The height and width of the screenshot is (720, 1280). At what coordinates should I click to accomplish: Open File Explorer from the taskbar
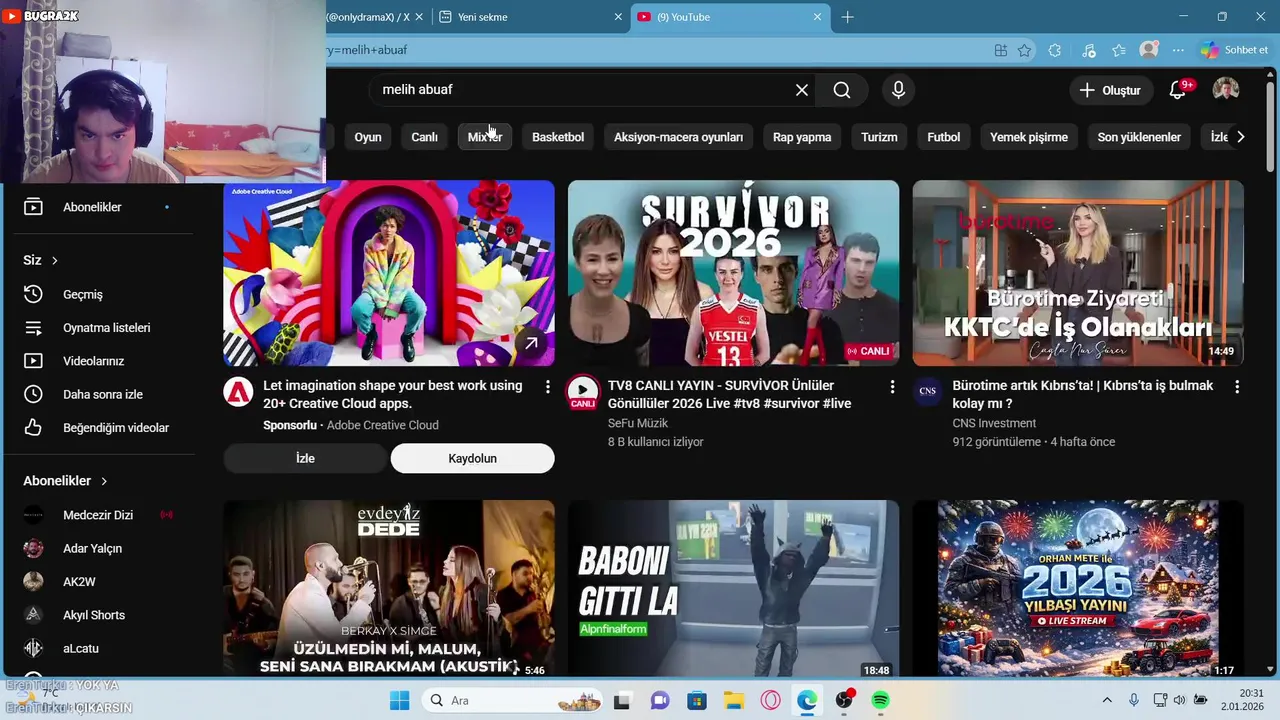[x=734, y=701]
